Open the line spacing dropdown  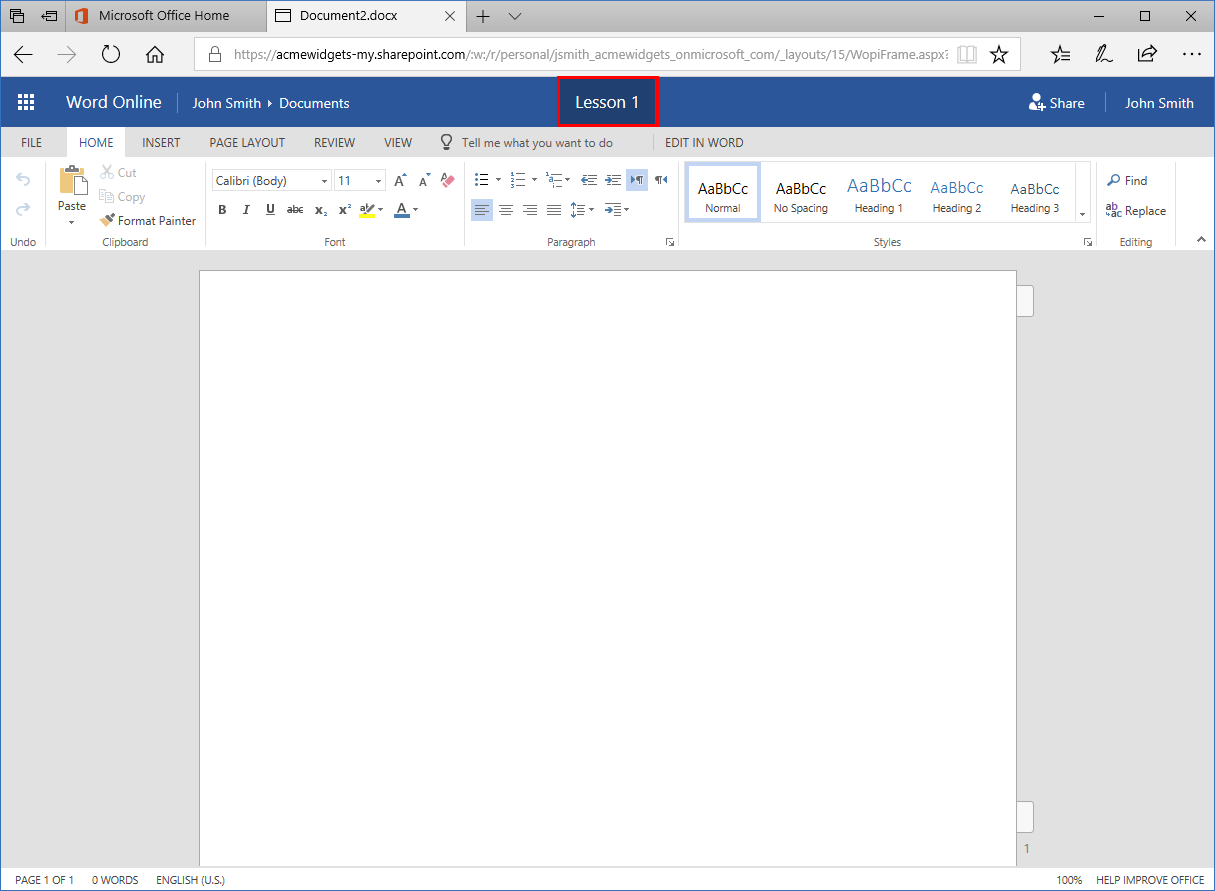tap(581, 210)
